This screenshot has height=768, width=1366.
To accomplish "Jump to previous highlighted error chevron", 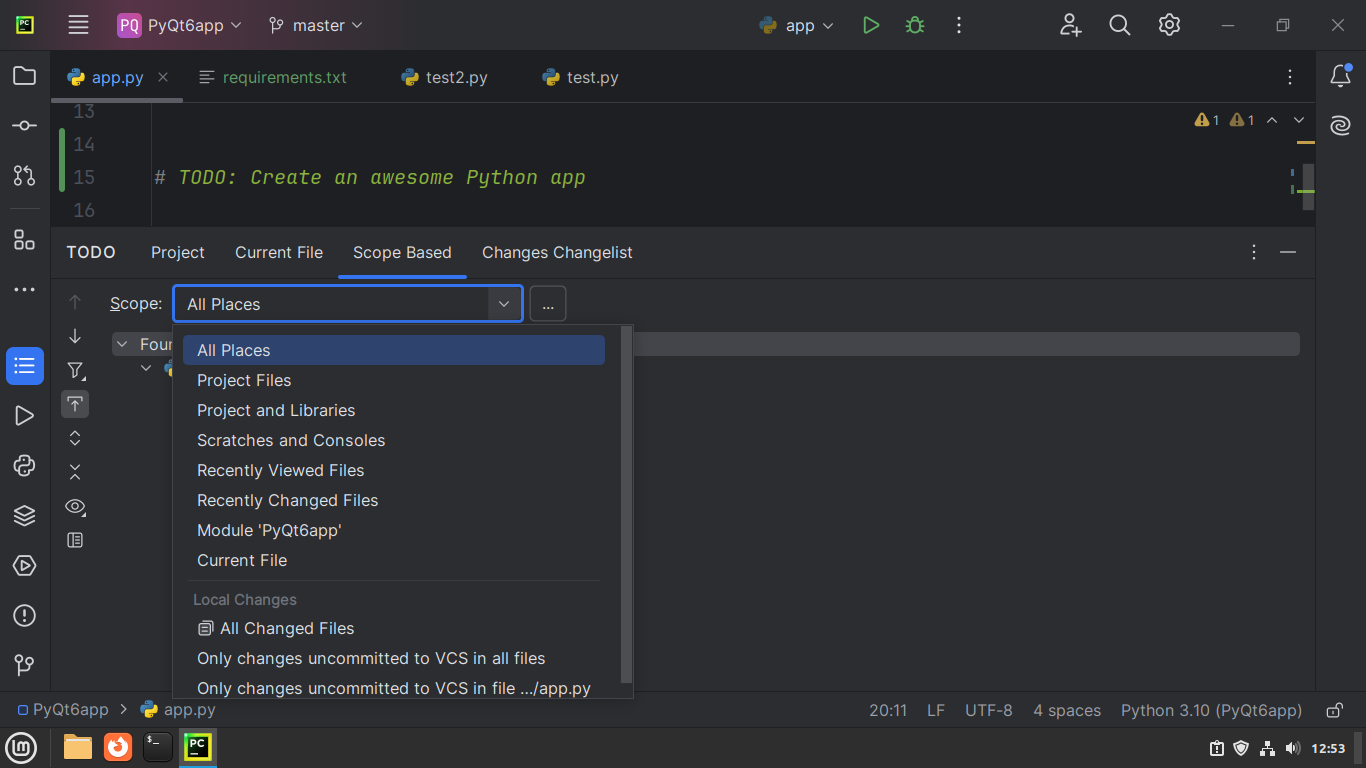I will pyautogui.click(x=1272, y=120).
